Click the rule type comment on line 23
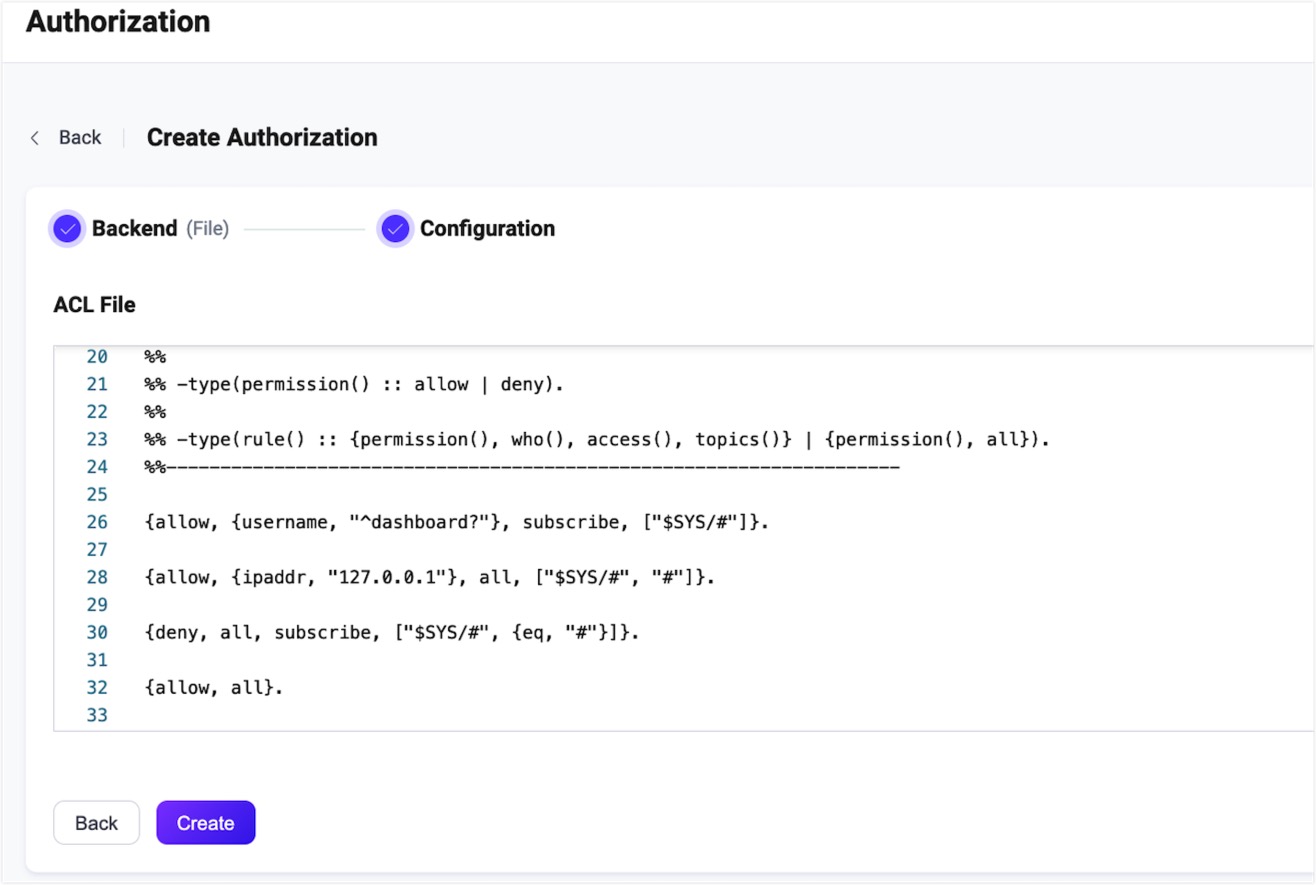The height and width of the screenshot is (885, 1316). (596, 439)
